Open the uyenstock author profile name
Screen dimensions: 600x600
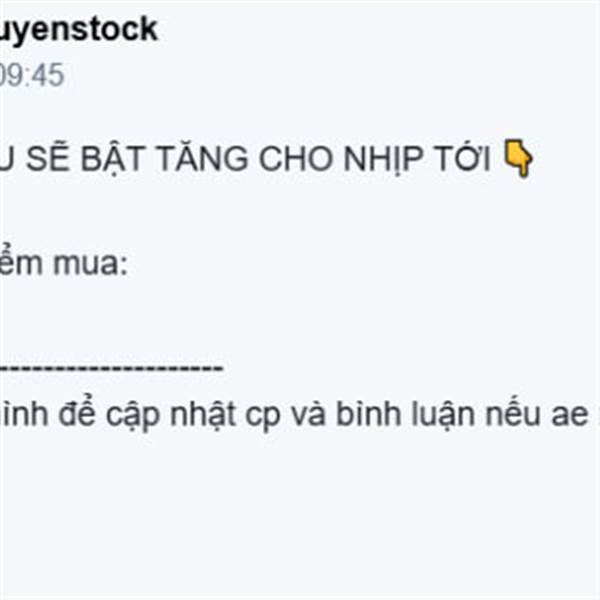78,30
